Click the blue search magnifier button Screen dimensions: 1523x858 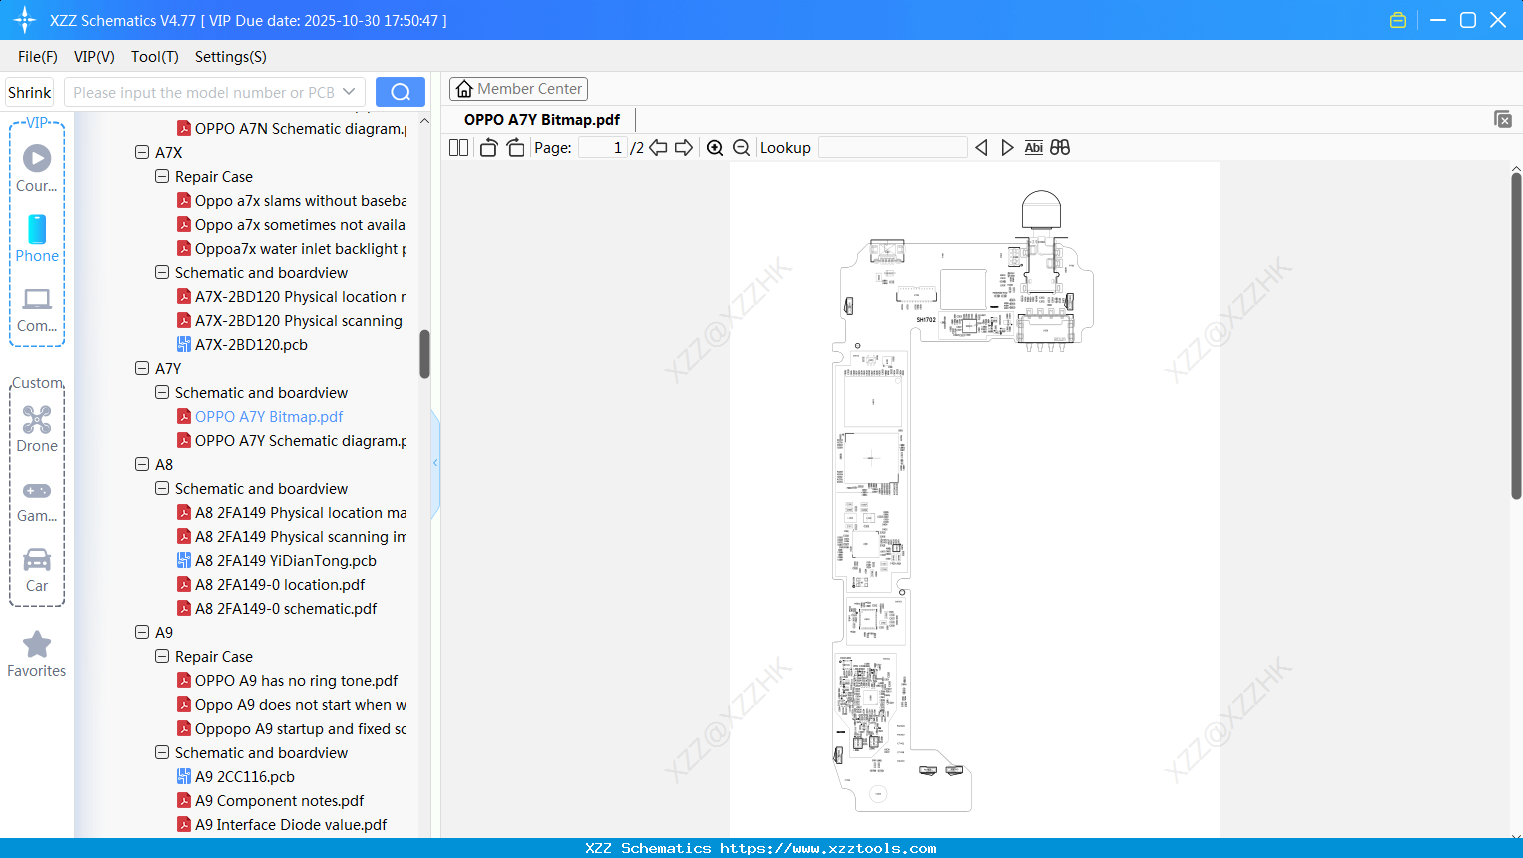(x=400, y=92)
